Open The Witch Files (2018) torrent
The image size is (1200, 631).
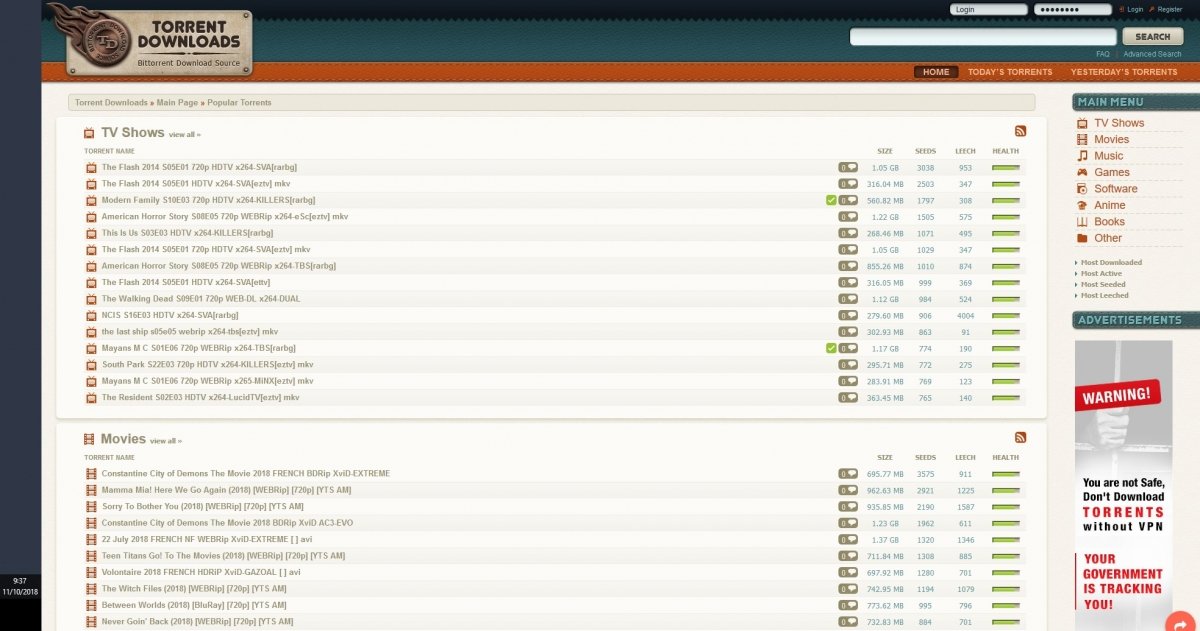point(194,589)
